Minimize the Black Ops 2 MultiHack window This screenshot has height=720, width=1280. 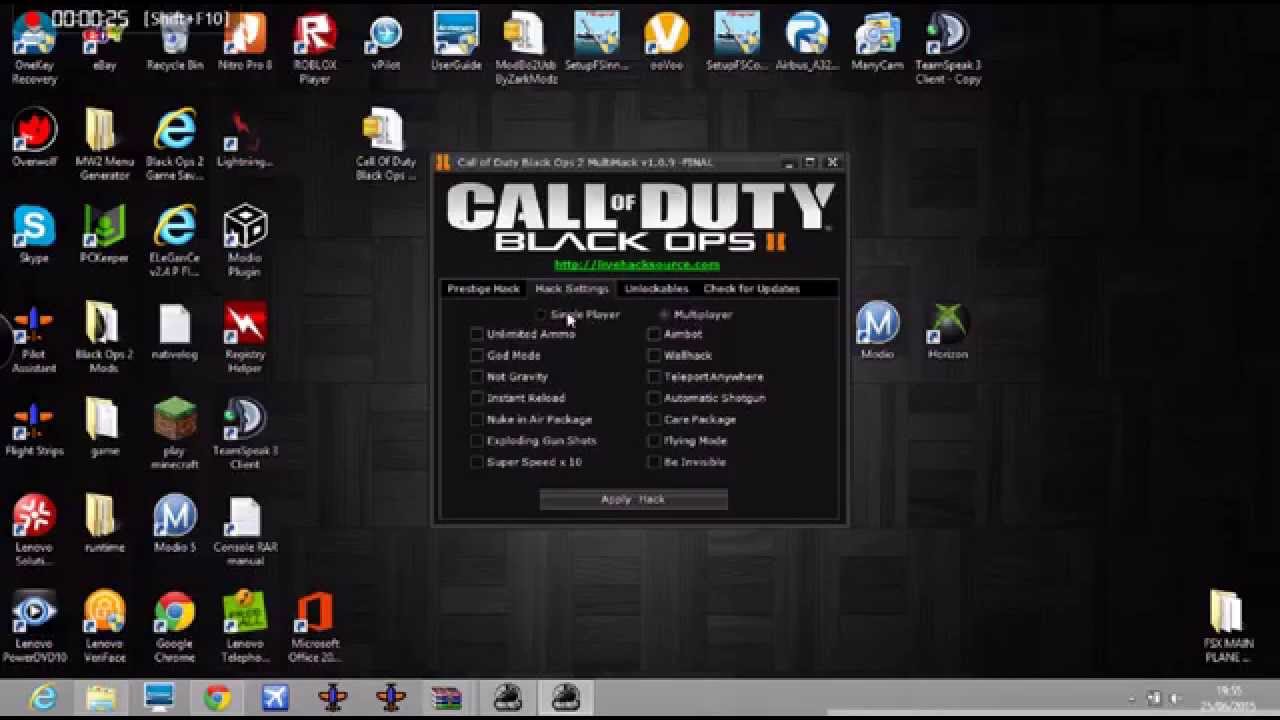pyautogui.click(x=789, y=162)
